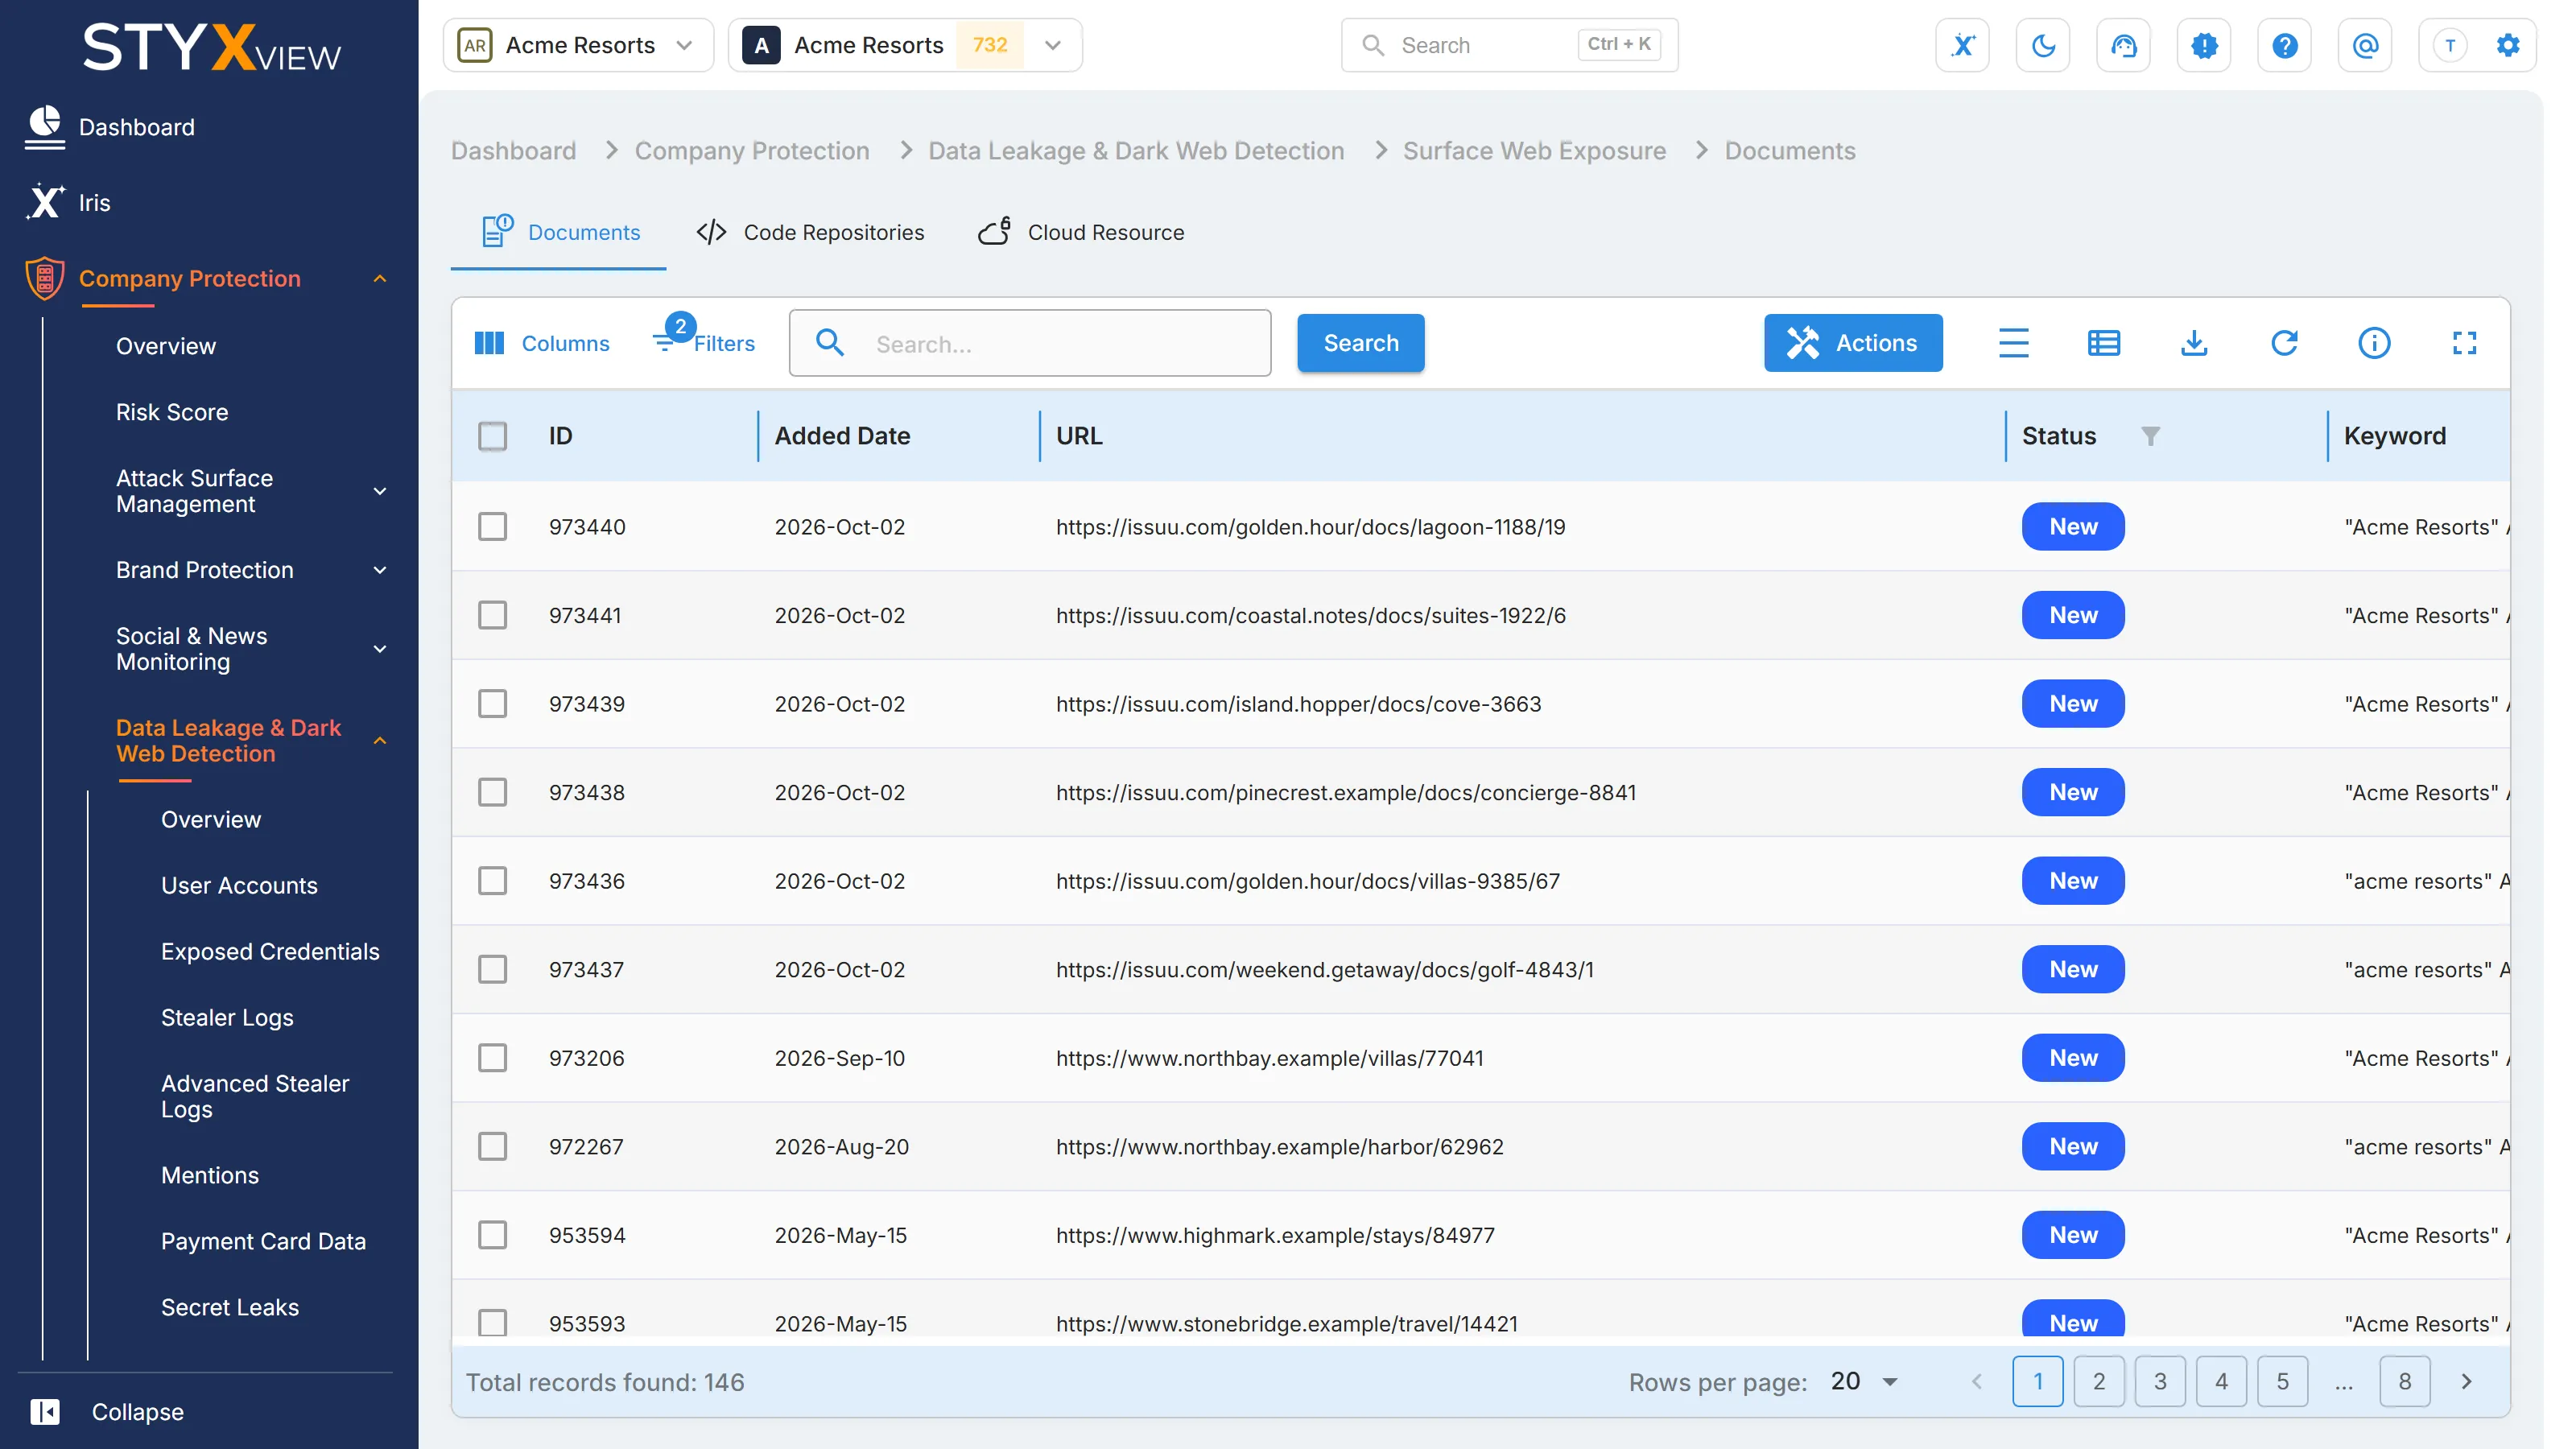The height and width of the screenshot is (1449, 2576).
Task: Check the row 973441 checkbox
Action: (492, 615)
